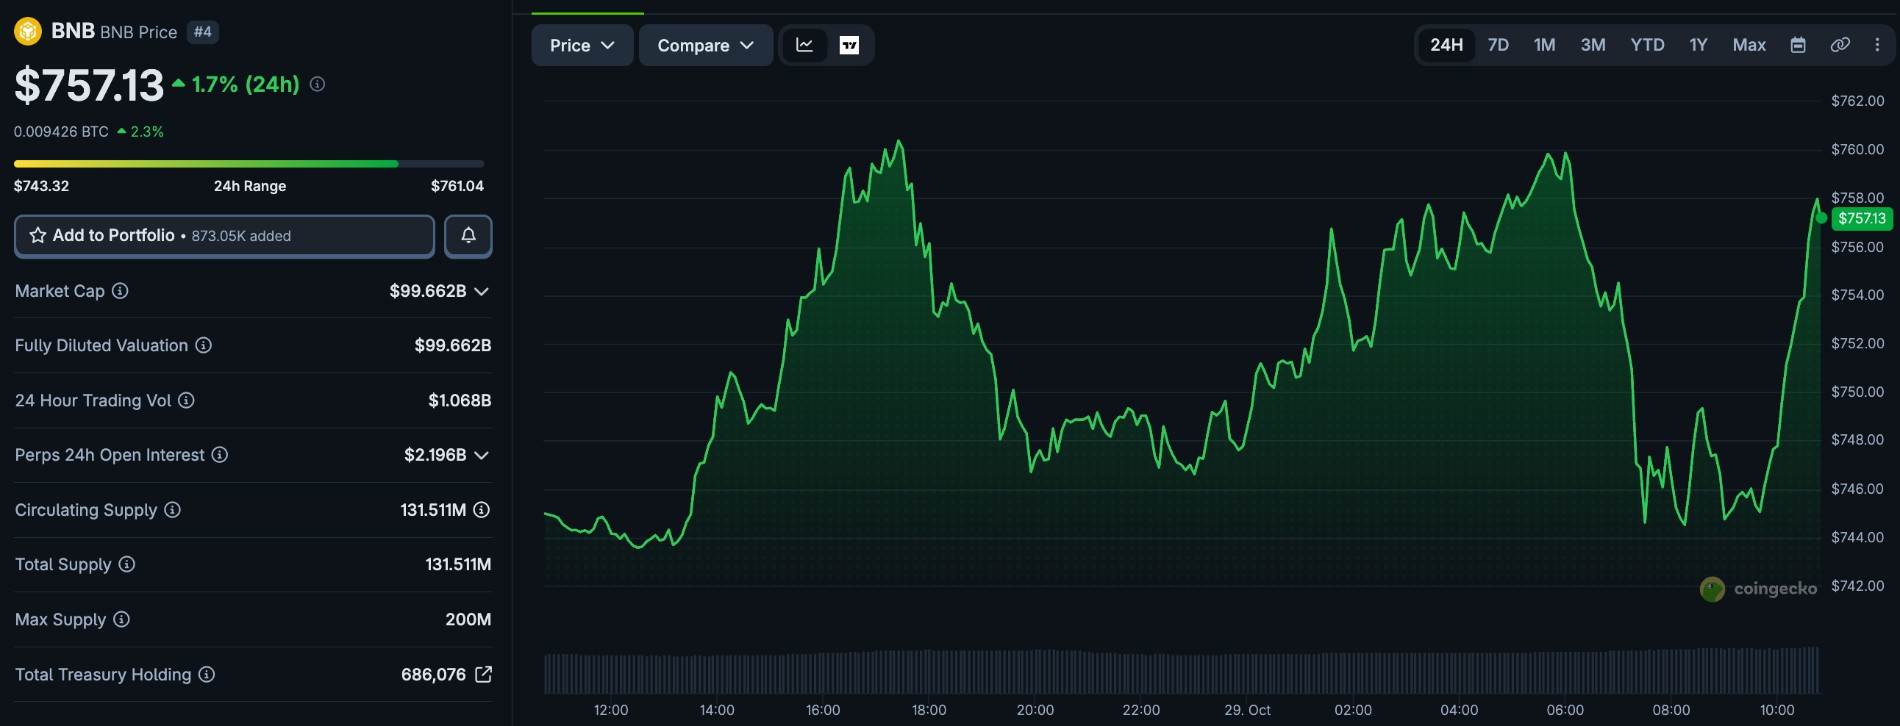
Task: Click the BNB coin logo icon
Action: [x=28, y=32]
